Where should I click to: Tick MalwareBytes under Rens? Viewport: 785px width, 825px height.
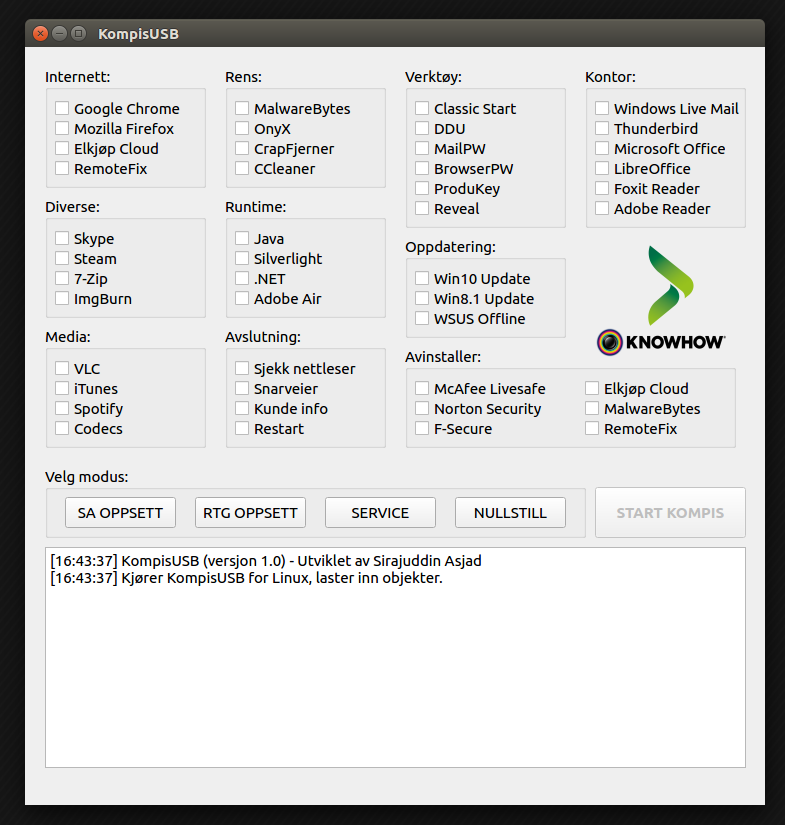(x=242, y=108)
